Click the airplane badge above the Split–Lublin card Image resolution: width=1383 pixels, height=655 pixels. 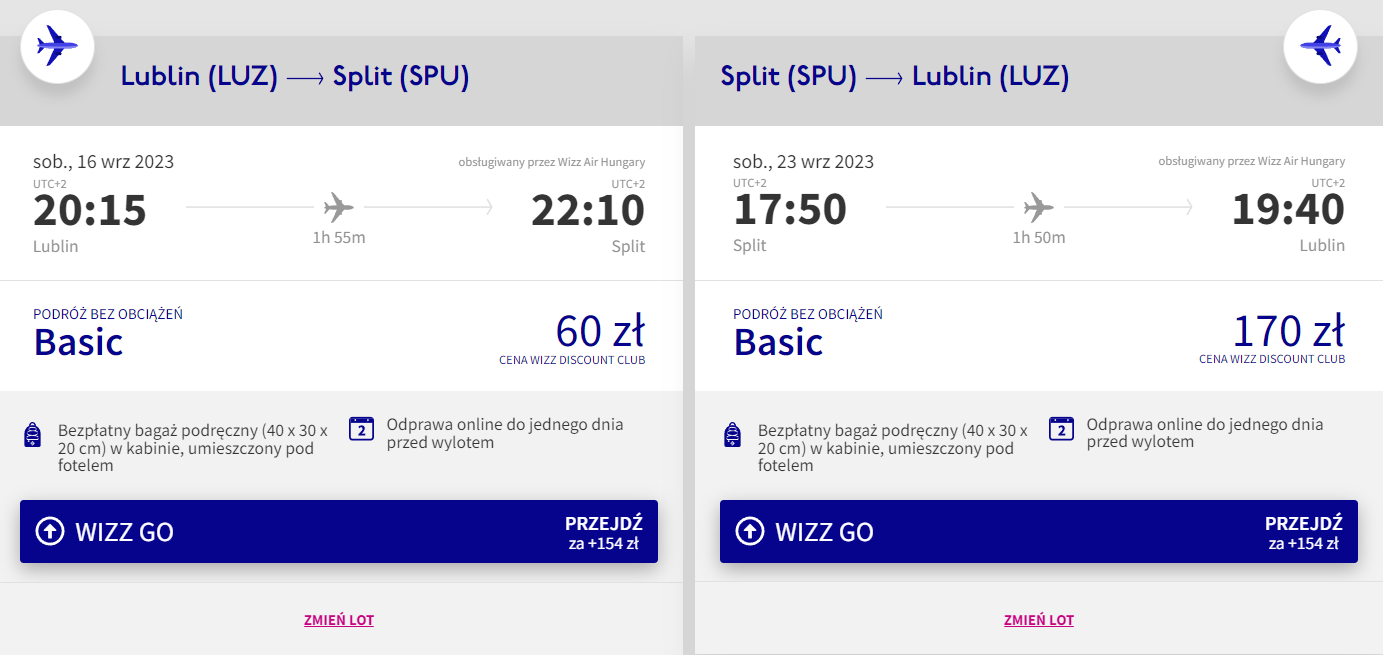[1320, 46]
